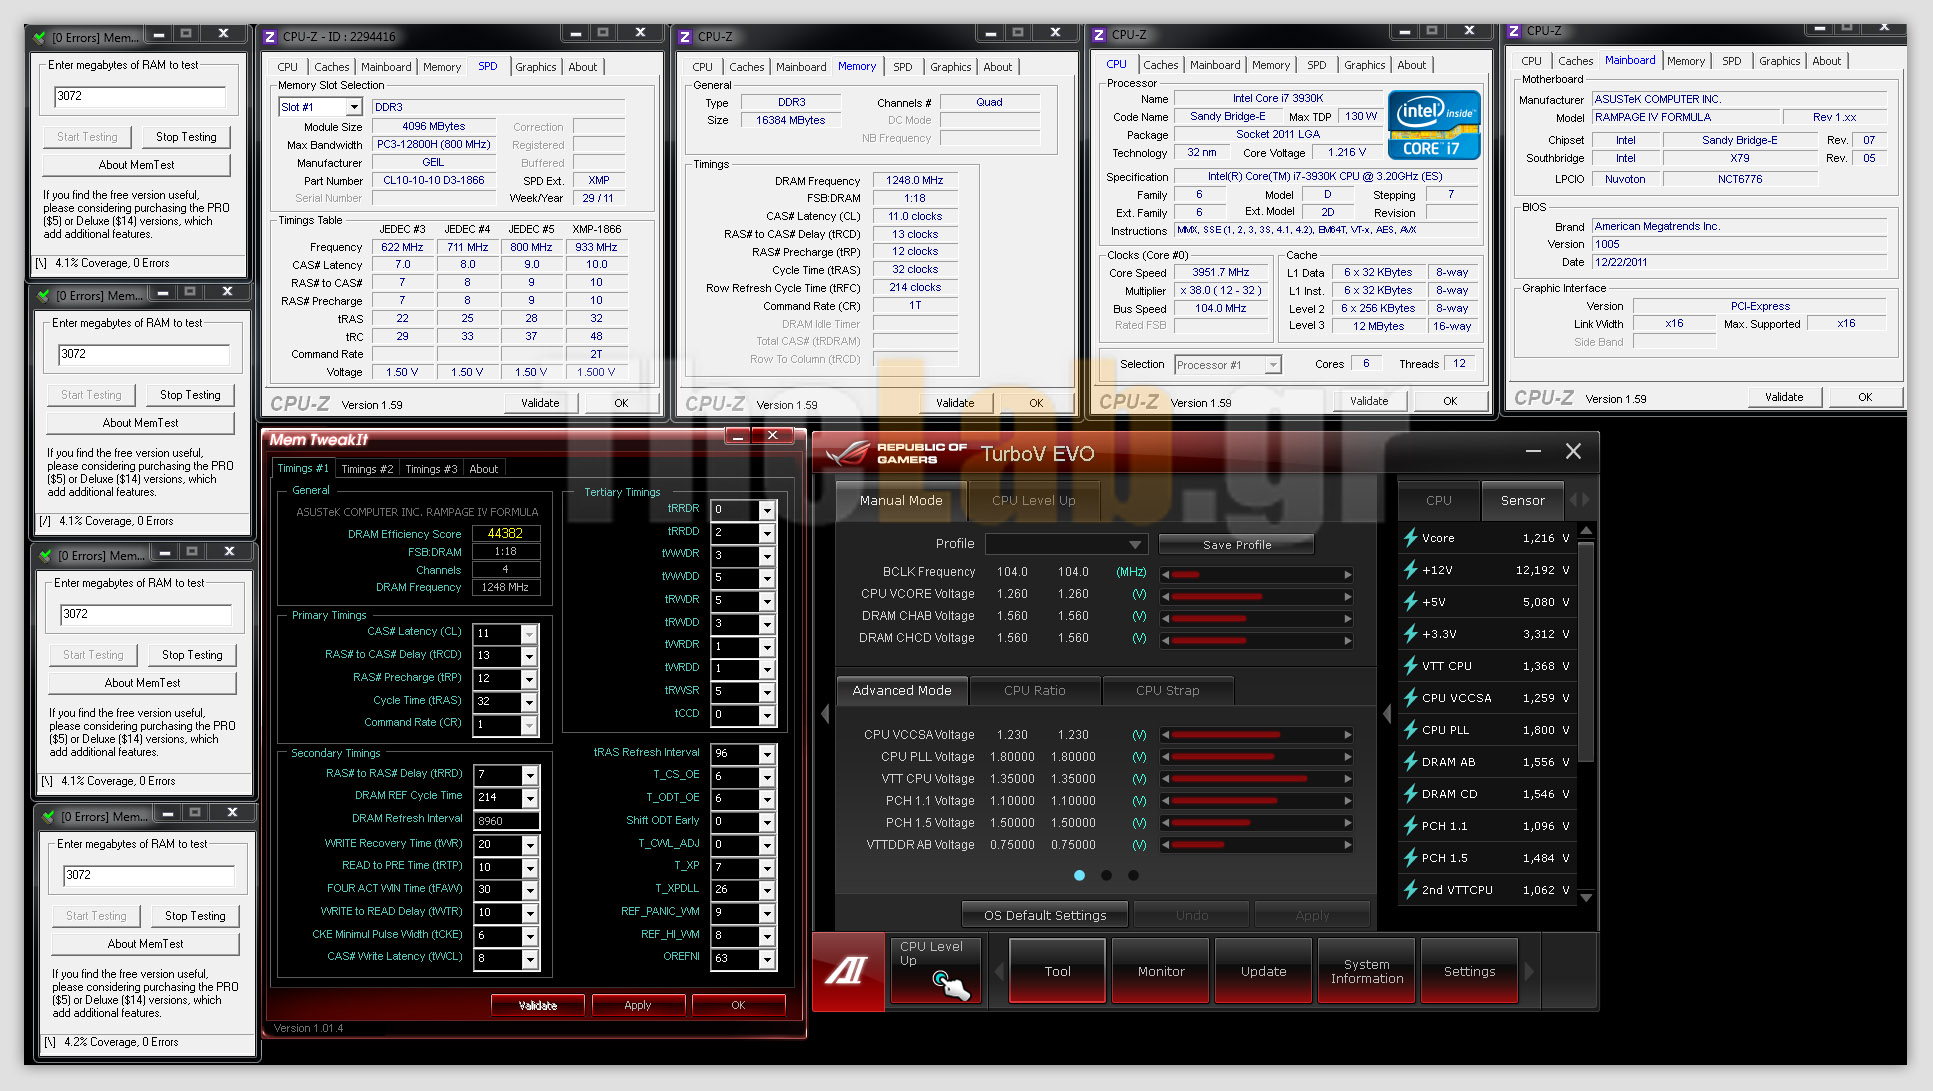Click the right arrow after the Settings button
The image size is (1933, 1091).
coord(1529,971)
